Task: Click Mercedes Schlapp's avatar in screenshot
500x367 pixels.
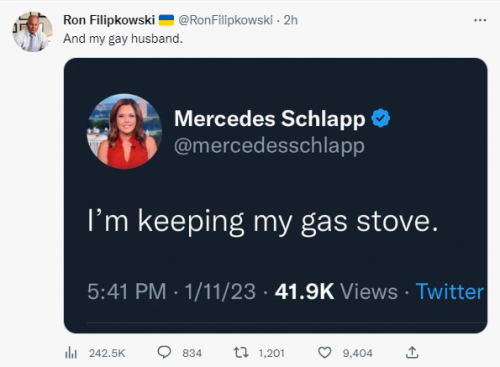Action: (124, 131)
